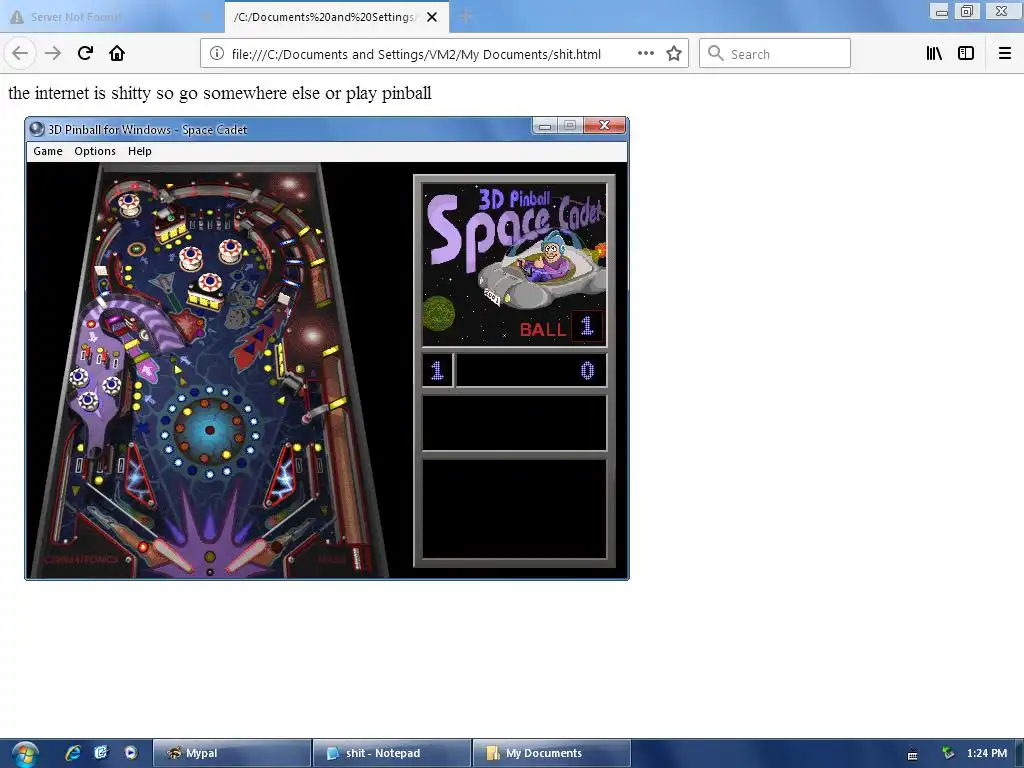This screenshot has height=768, width=1024.
Task: Click the page's 'play pinball' text
Action: coord(389,93)
